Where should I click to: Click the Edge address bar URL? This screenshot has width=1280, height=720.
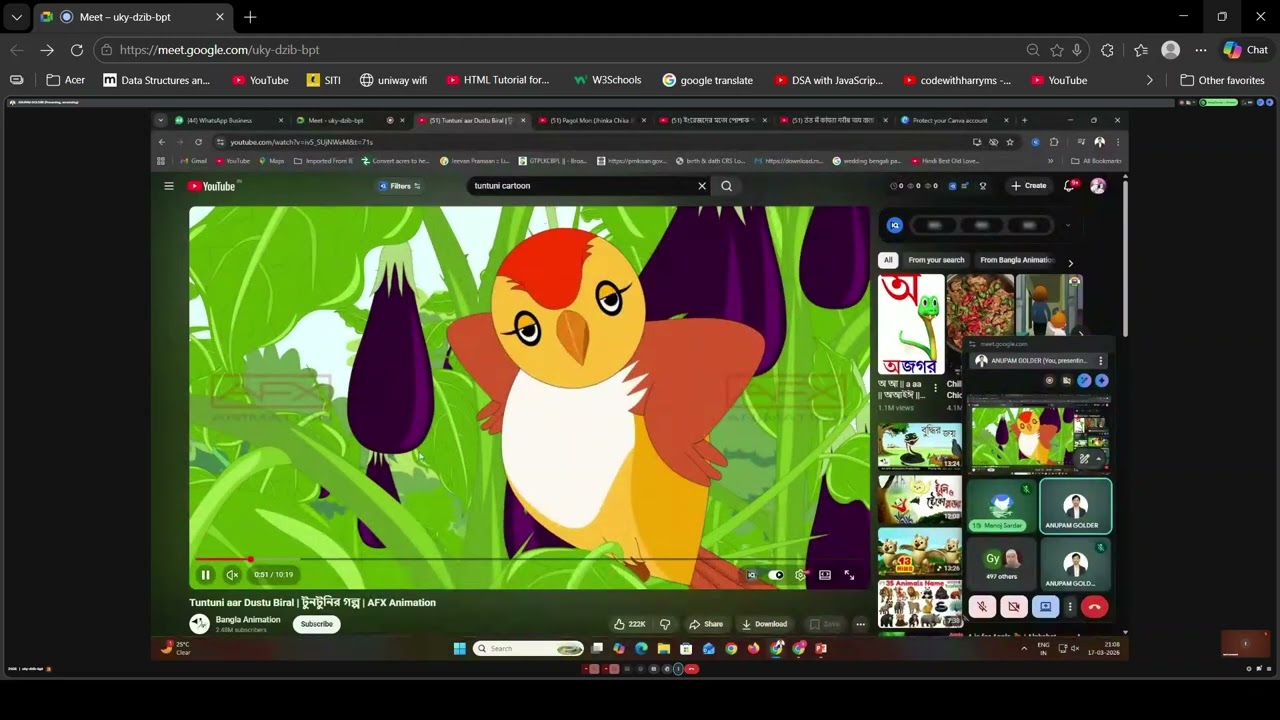pos(220,50)
